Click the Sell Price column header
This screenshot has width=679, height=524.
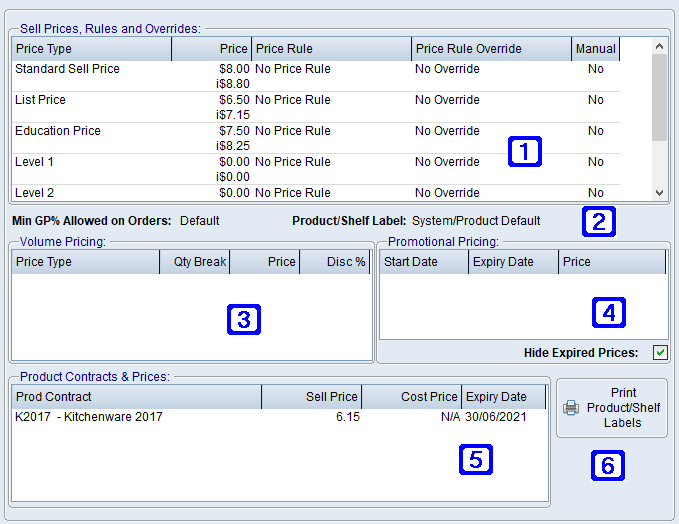pyautogui.click(x=311, y=397)
